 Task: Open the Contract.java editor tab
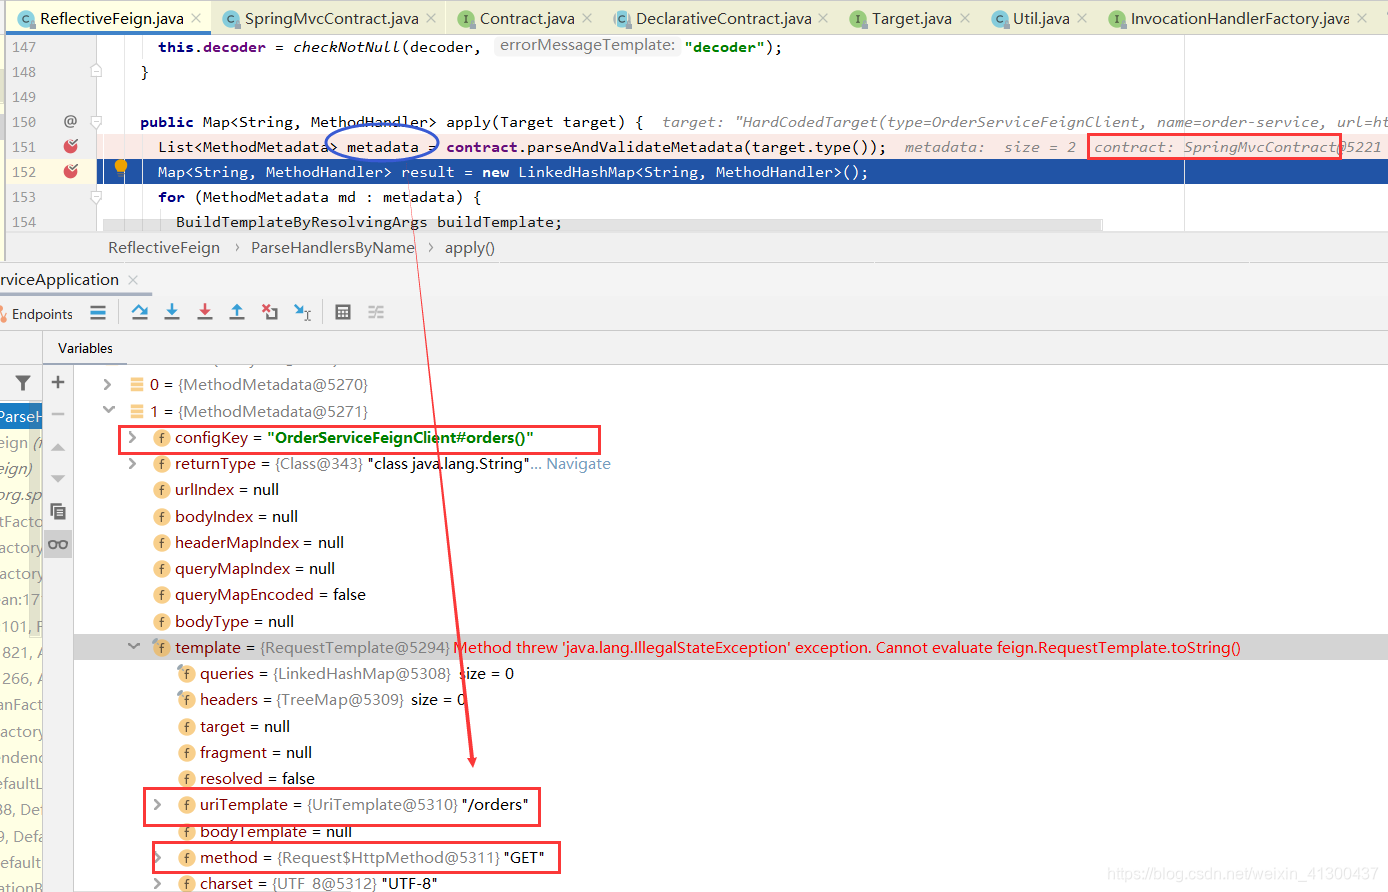pos(527,18)
